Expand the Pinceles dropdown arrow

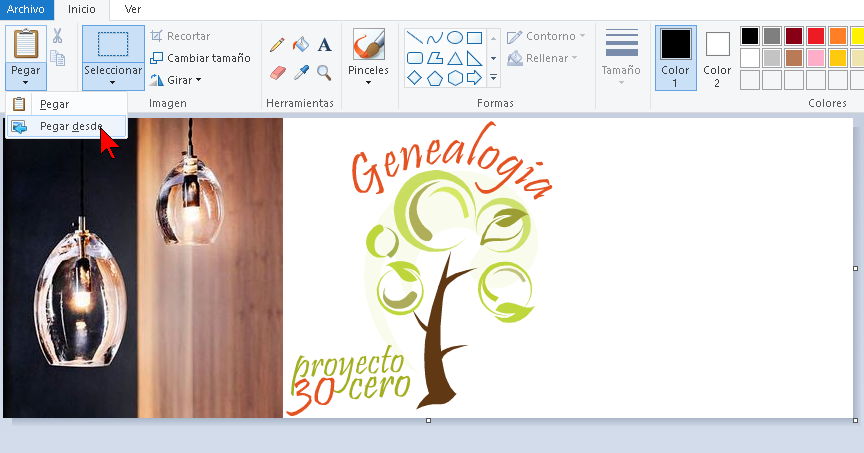pos(368,83)
